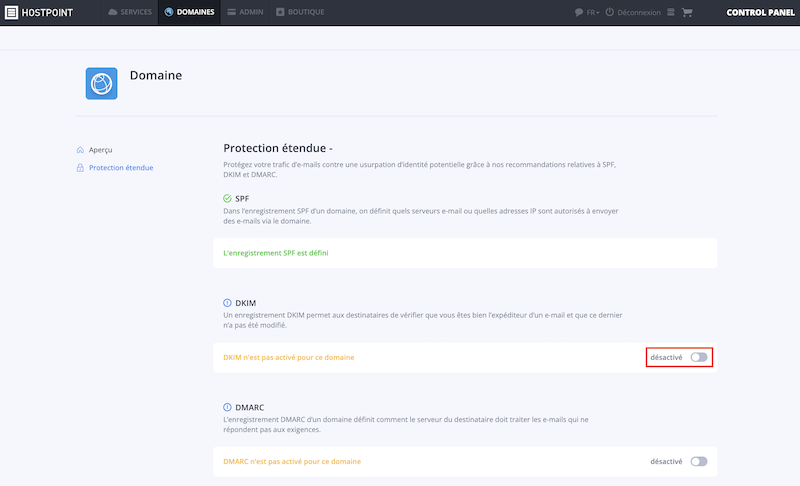This screenshot has width=800, height=486.
Task: Click the Control Panel label
Action: pos(760,12)
